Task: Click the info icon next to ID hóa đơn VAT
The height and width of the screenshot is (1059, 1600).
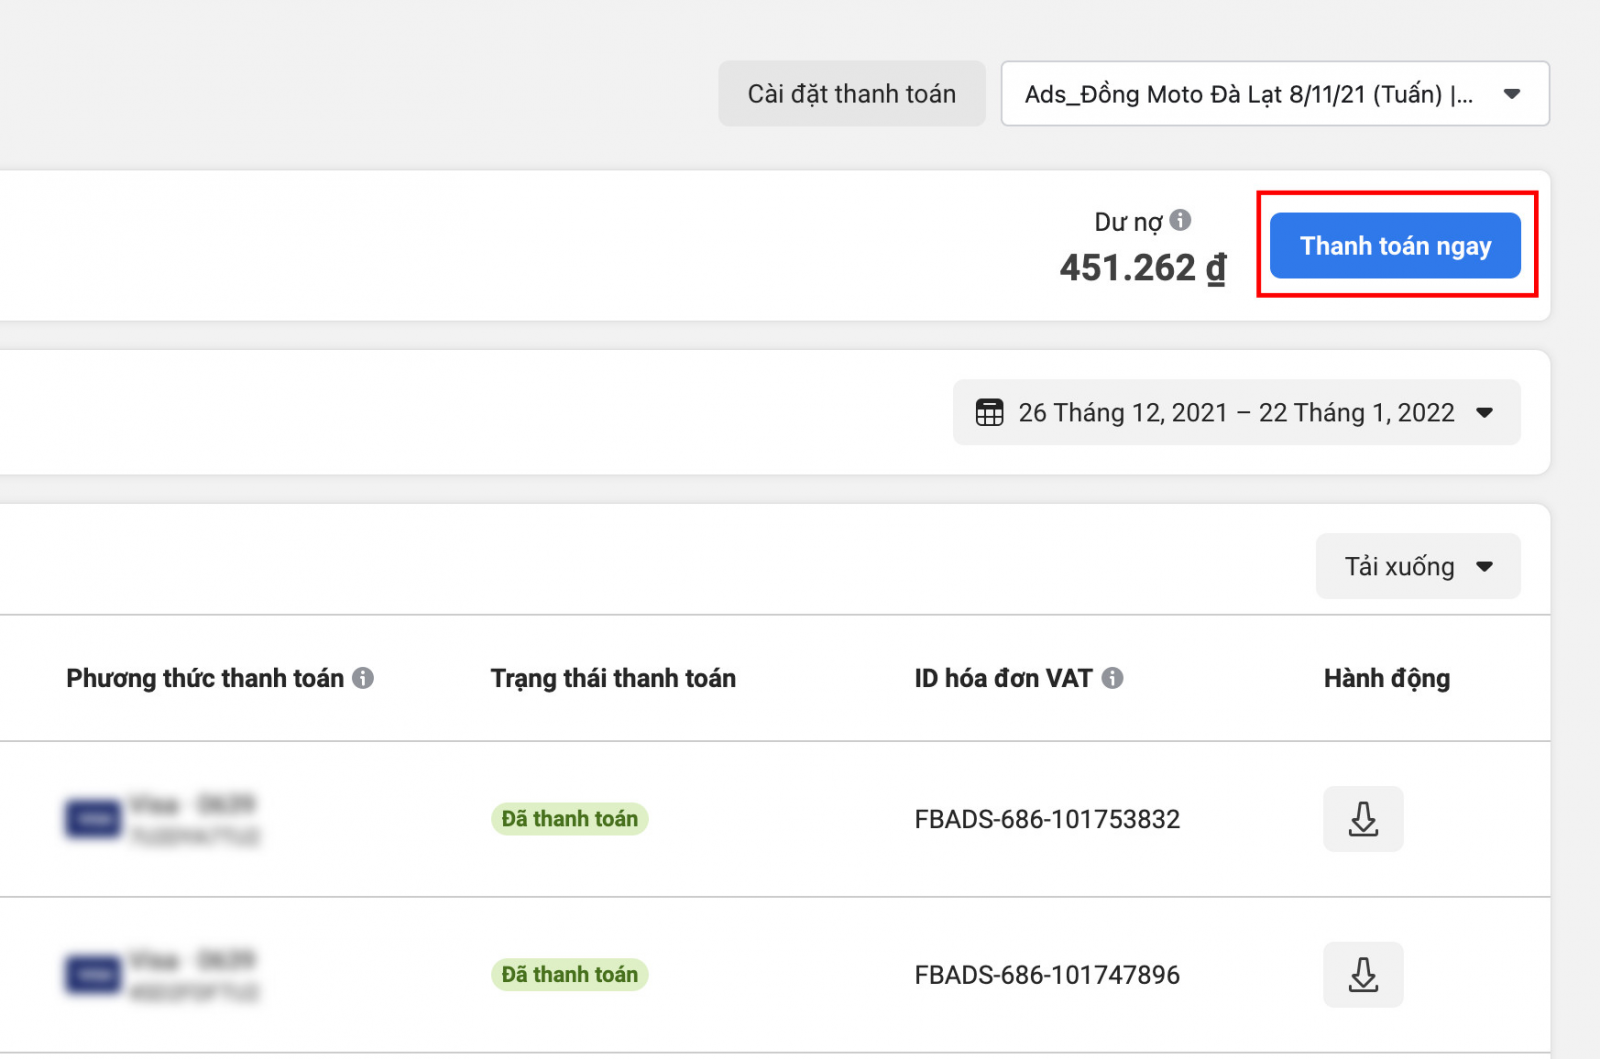Action: 1114,678
